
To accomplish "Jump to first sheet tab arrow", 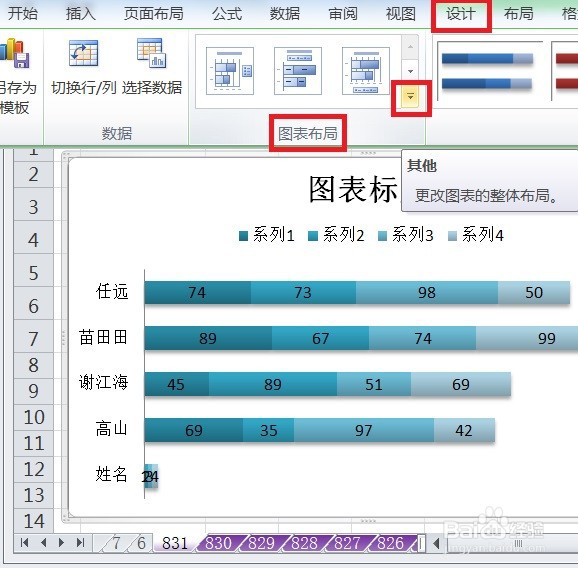I will [x=25, y=543].
